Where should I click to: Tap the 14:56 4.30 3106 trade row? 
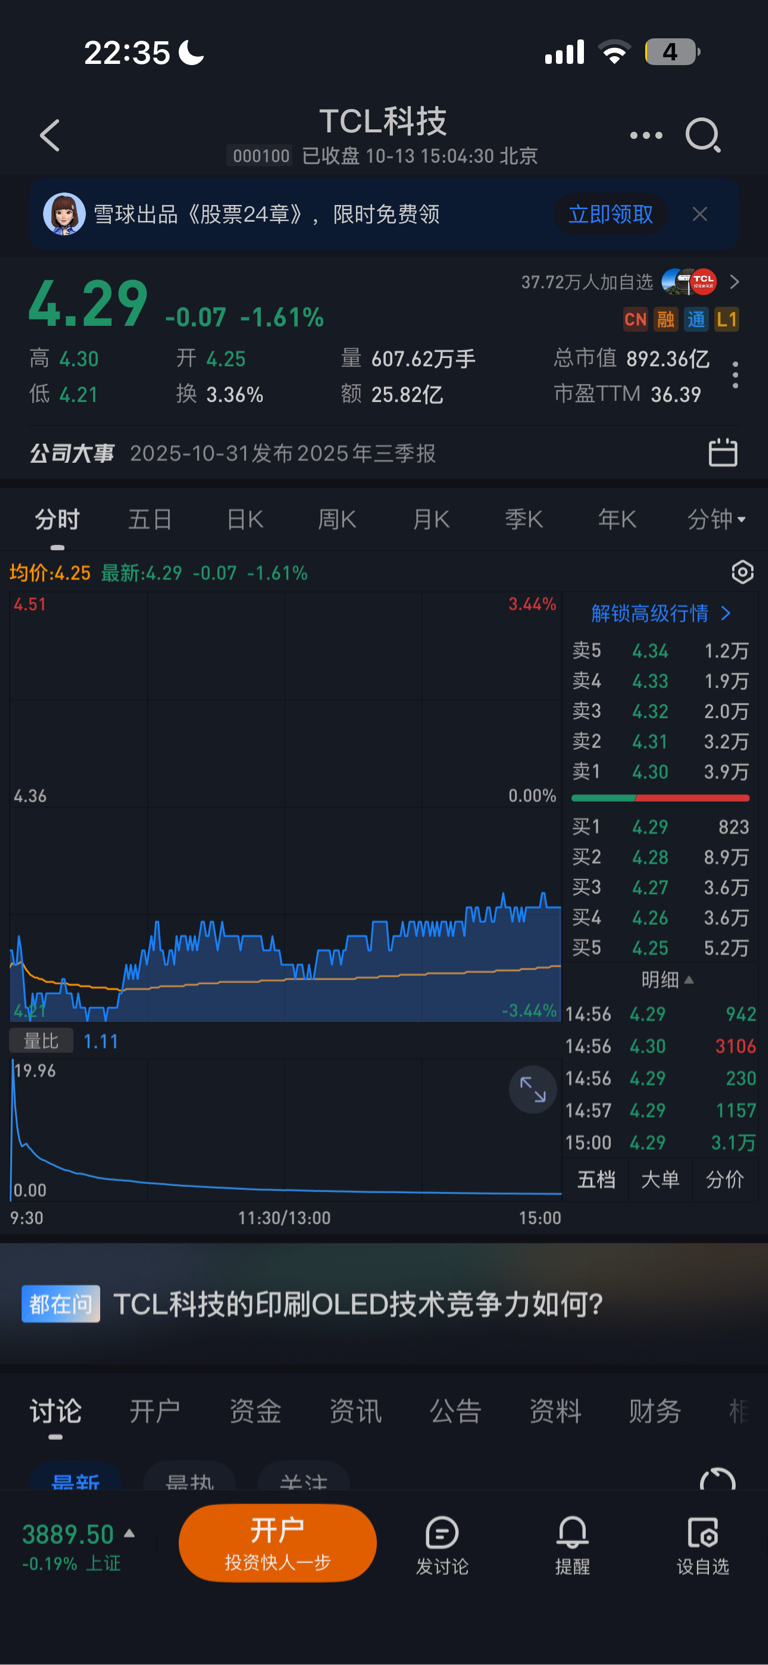(x=660, y=1047)
